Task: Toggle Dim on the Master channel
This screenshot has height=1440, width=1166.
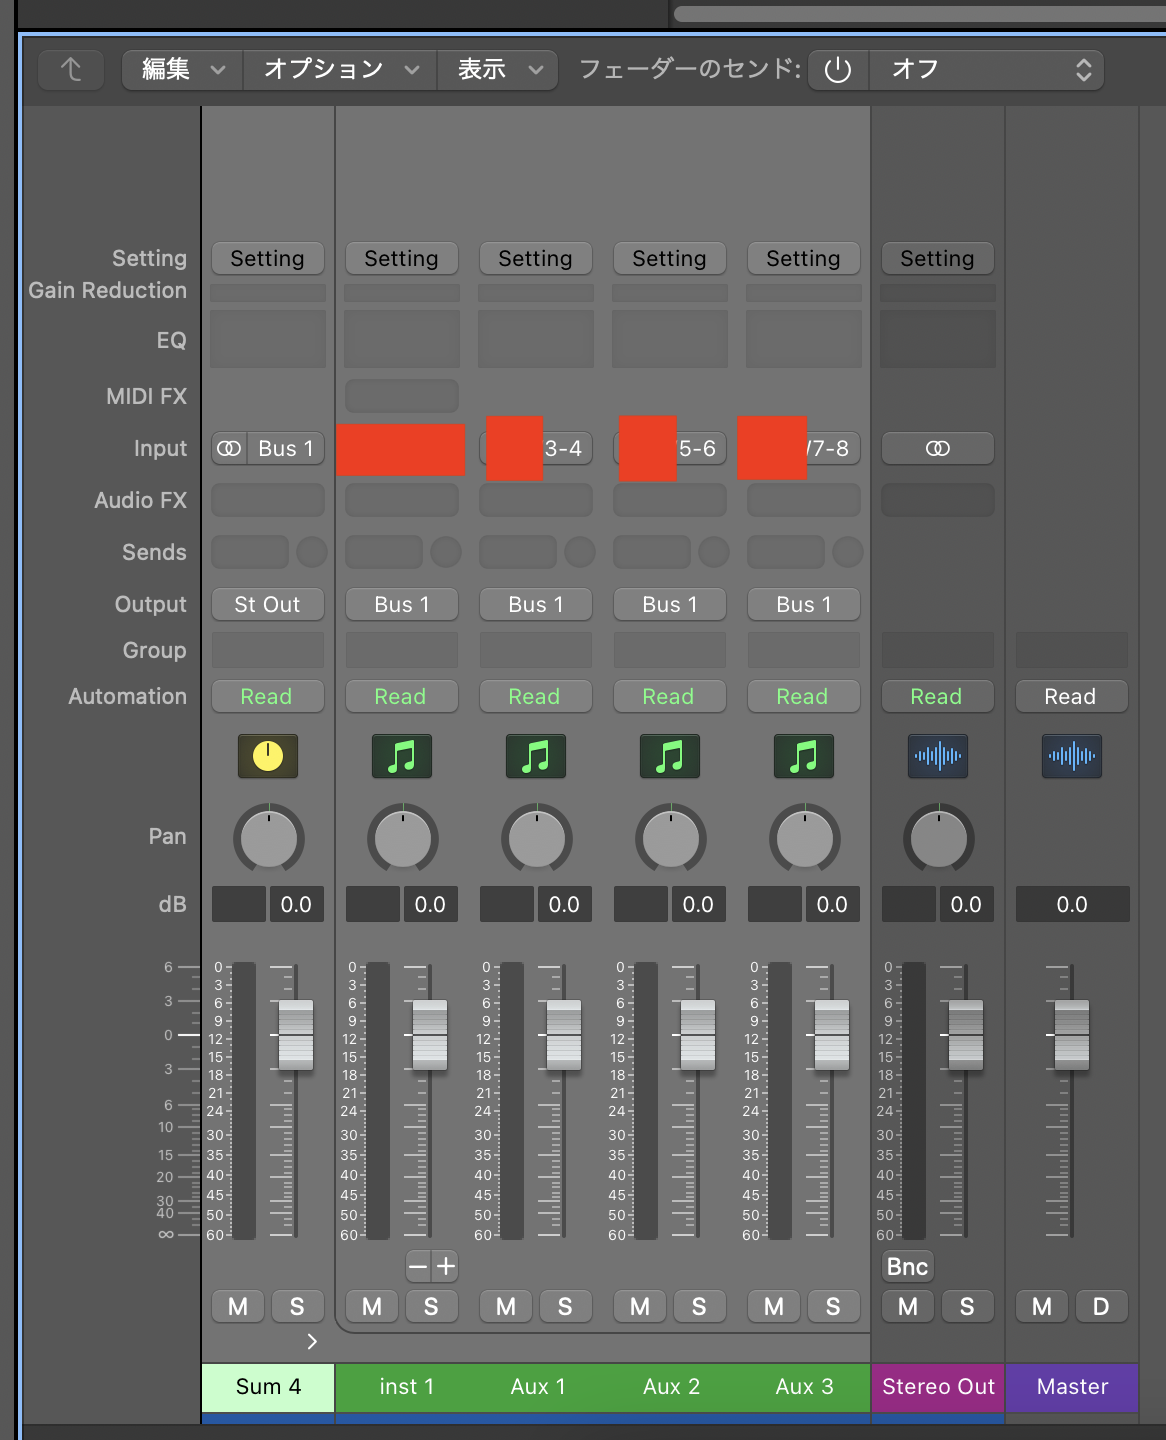Action: pos(1101,1307)
